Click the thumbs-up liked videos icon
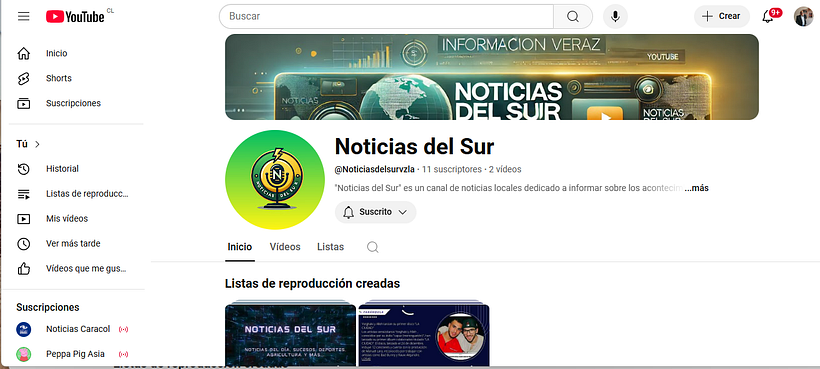The width and height of the screenshot is (820, 369). pyautogui.click(x=24, y=269)
